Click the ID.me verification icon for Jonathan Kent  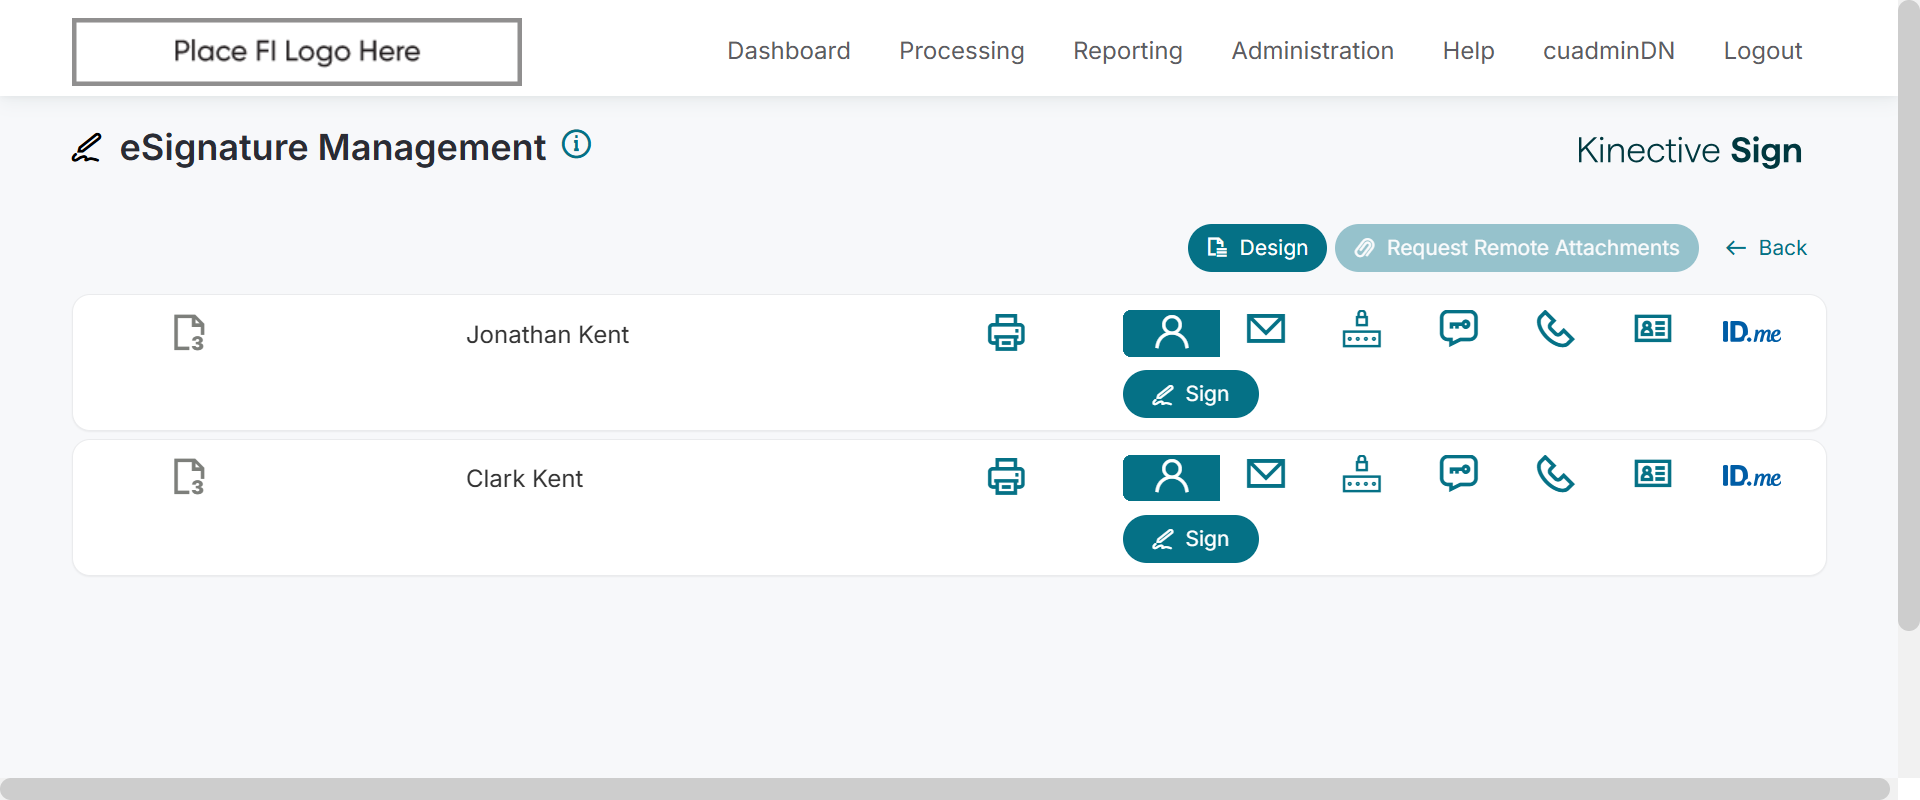click(1751, 333)
